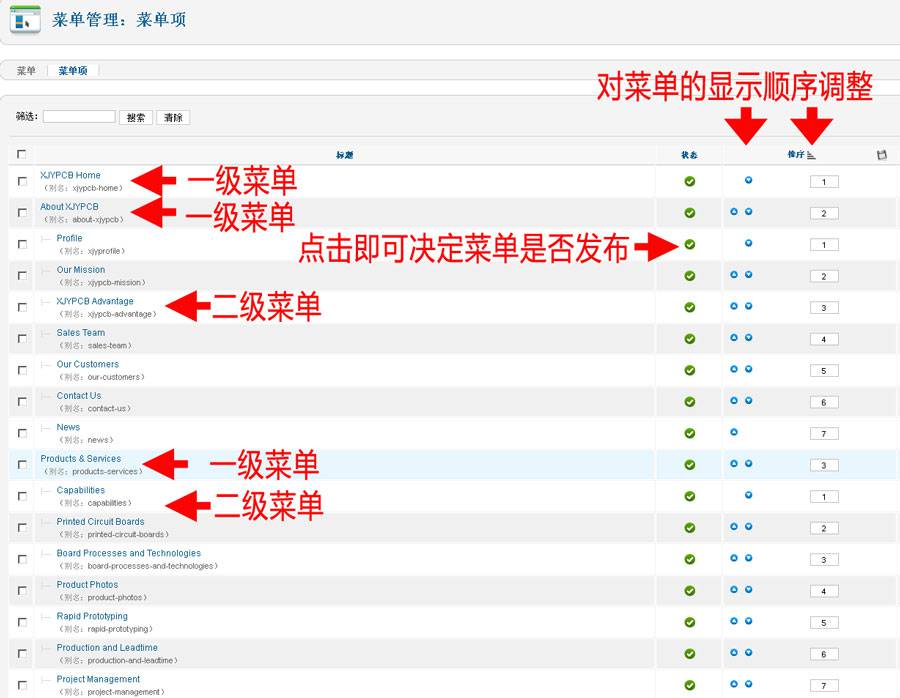Screen dimensions: 900x698
Task: Click the save-order floppy disk icon
Action: [x=882, y=155]
